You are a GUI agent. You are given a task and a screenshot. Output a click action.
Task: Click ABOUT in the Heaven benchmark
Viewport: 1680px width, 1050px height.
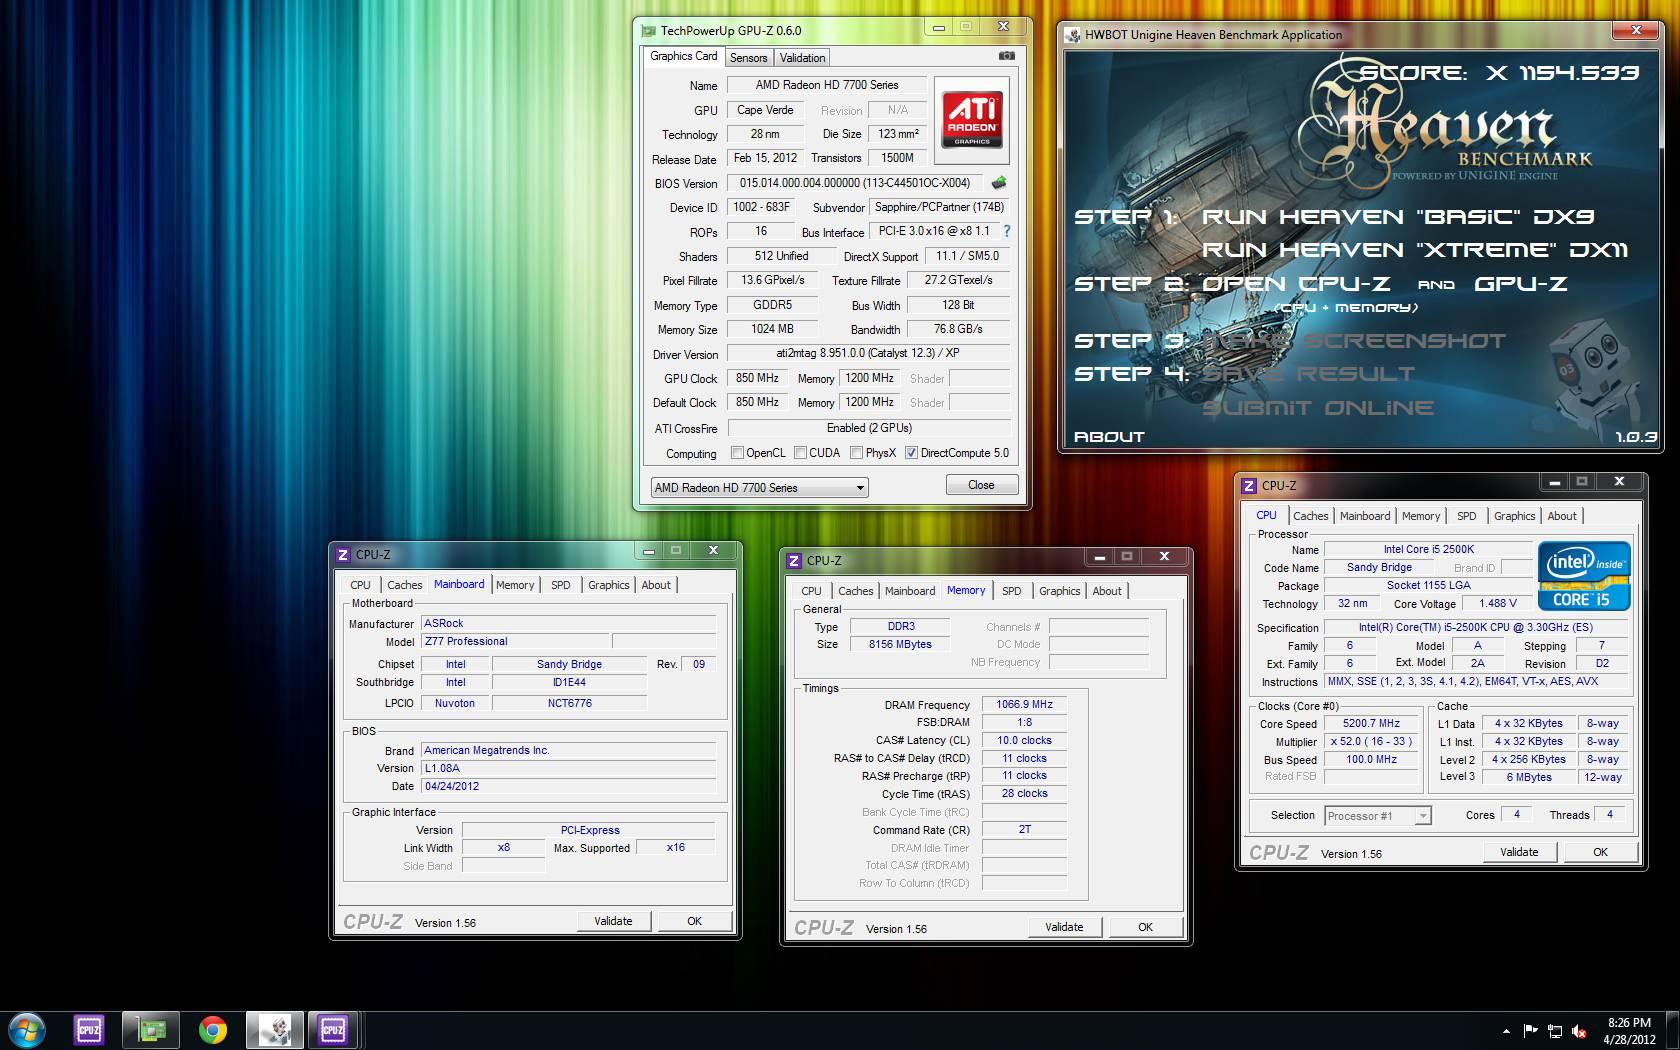pos(1109,437)
